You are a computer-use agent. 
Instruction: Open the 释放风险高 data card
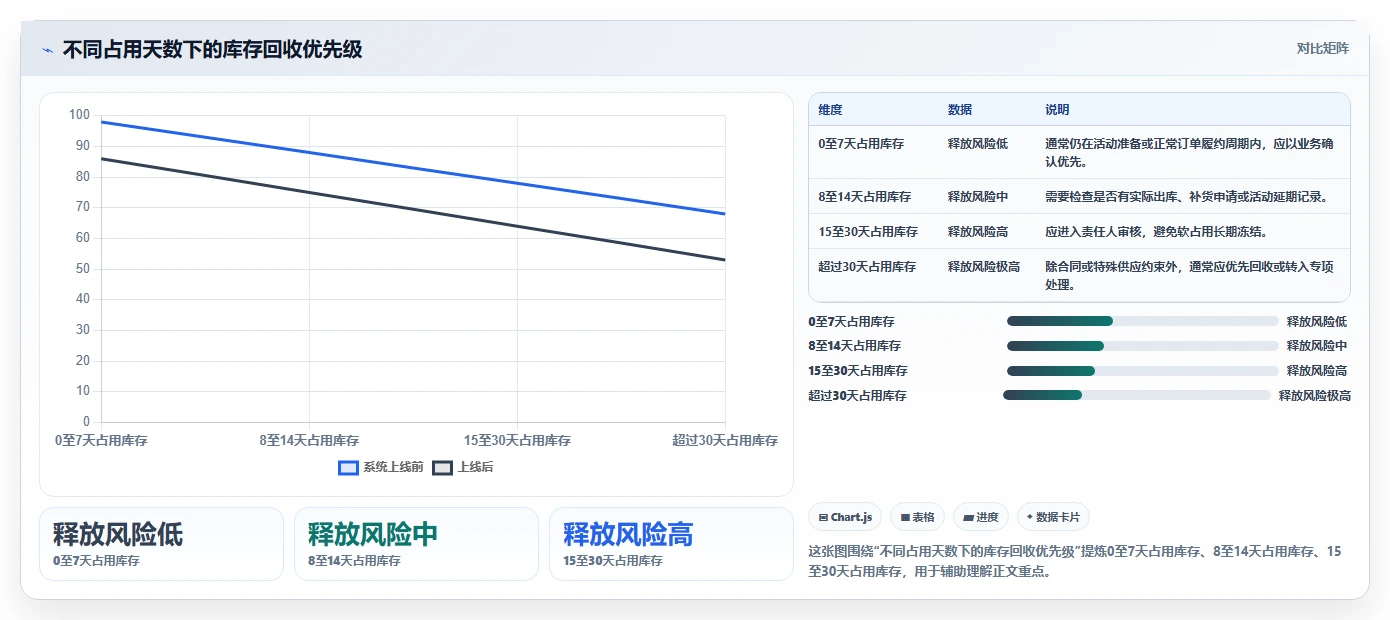[x=671, y=544]
